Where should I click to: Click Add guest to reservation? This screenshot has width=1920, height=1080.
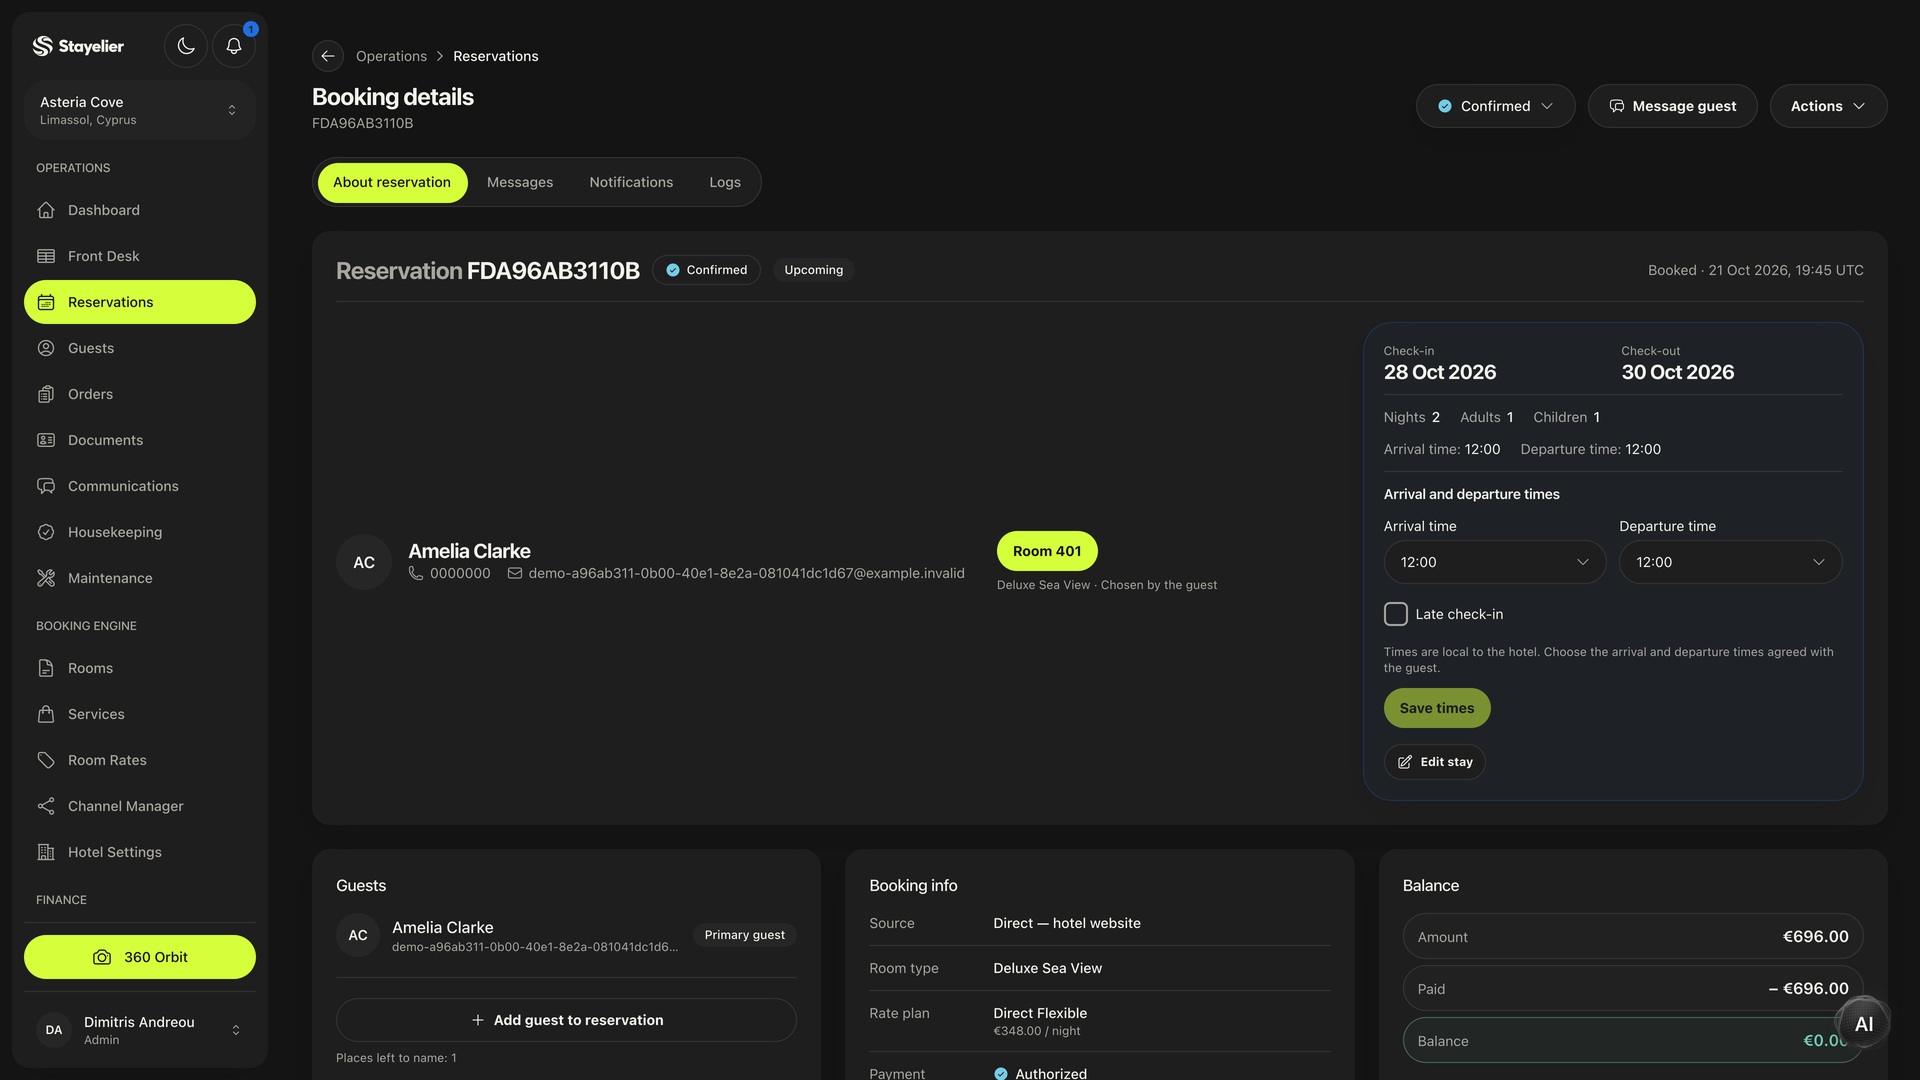(566, 1020)
